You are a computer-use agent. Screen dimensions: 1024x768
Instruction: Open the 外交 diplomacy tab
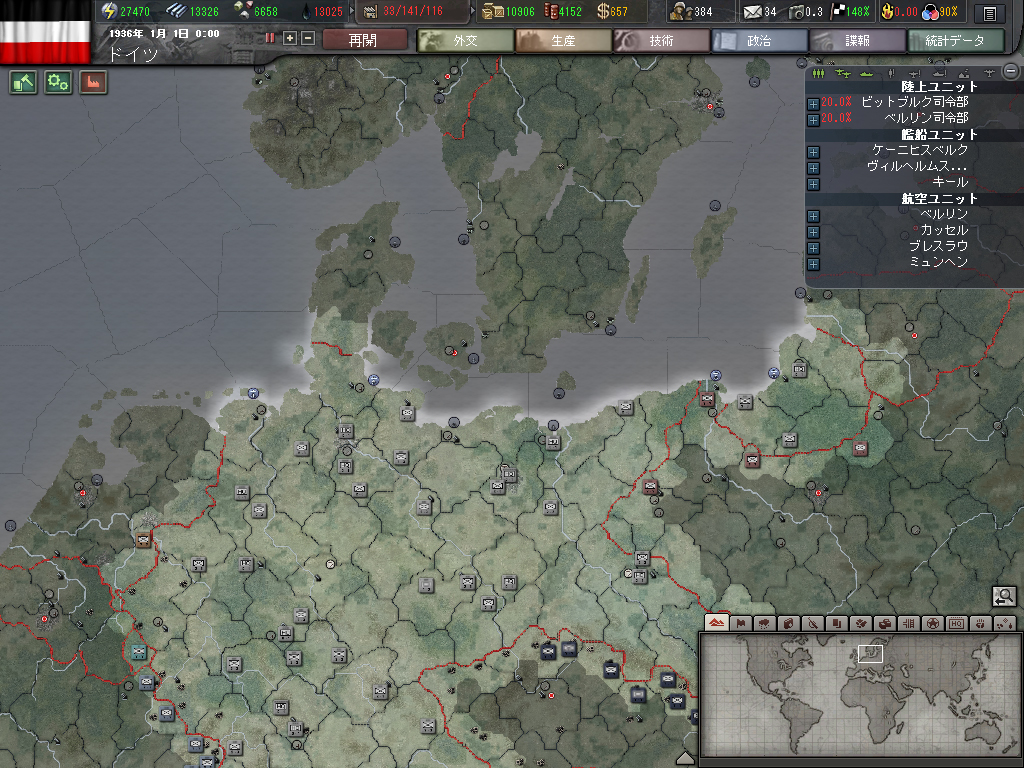(x=466, y=40)
